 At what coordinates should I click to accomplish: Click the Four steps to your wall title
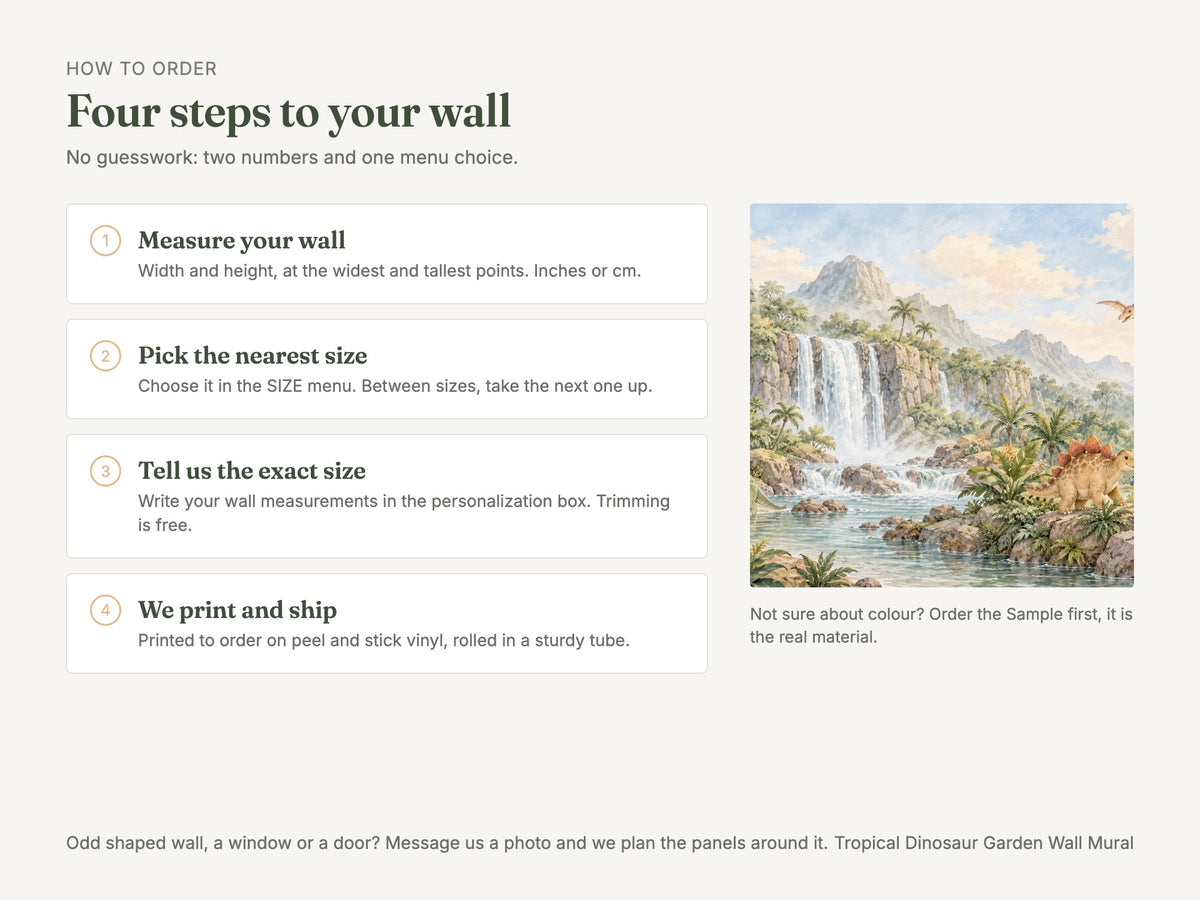(x=289, y=111)
